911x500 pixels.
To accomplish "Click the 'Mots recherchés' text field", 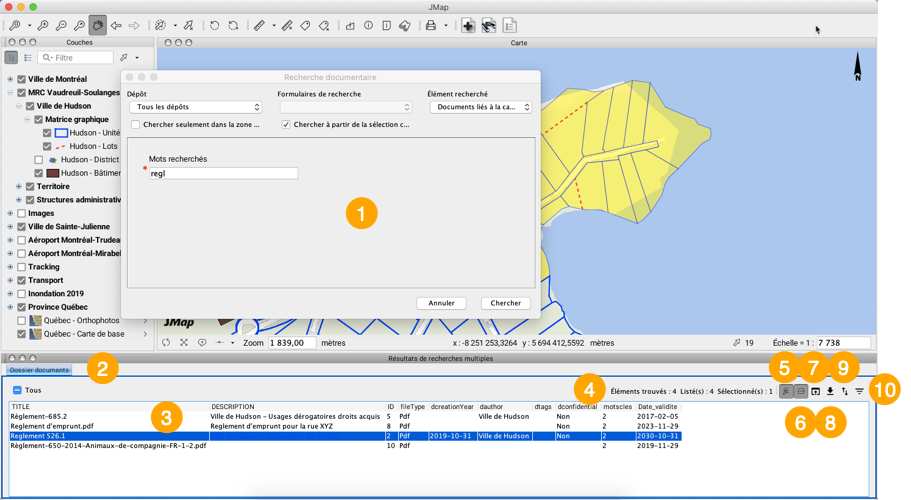I will [222, 173].
